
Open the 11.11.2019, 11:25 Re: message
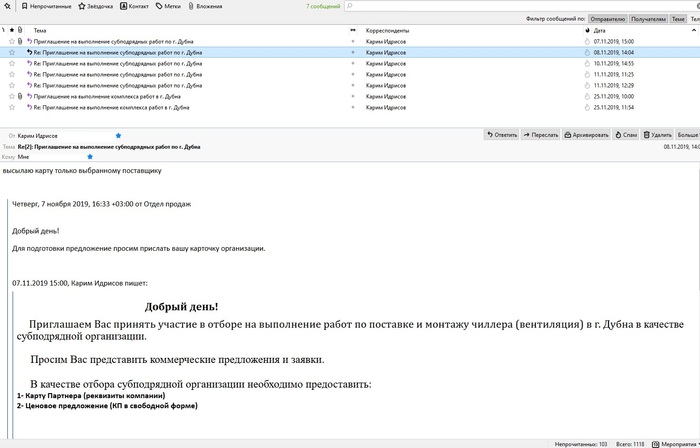(x=118, y=75)
